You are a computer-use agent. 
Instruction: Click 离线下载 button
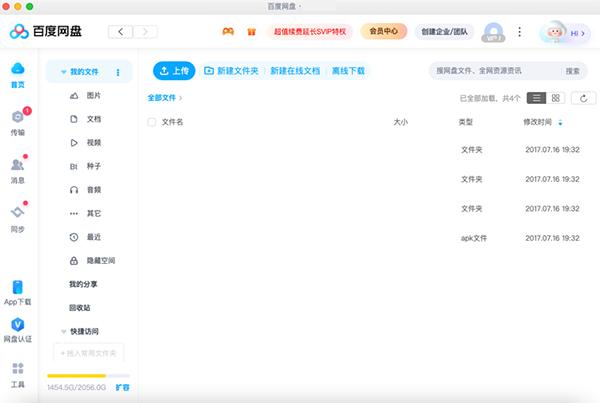coord(348,71)
